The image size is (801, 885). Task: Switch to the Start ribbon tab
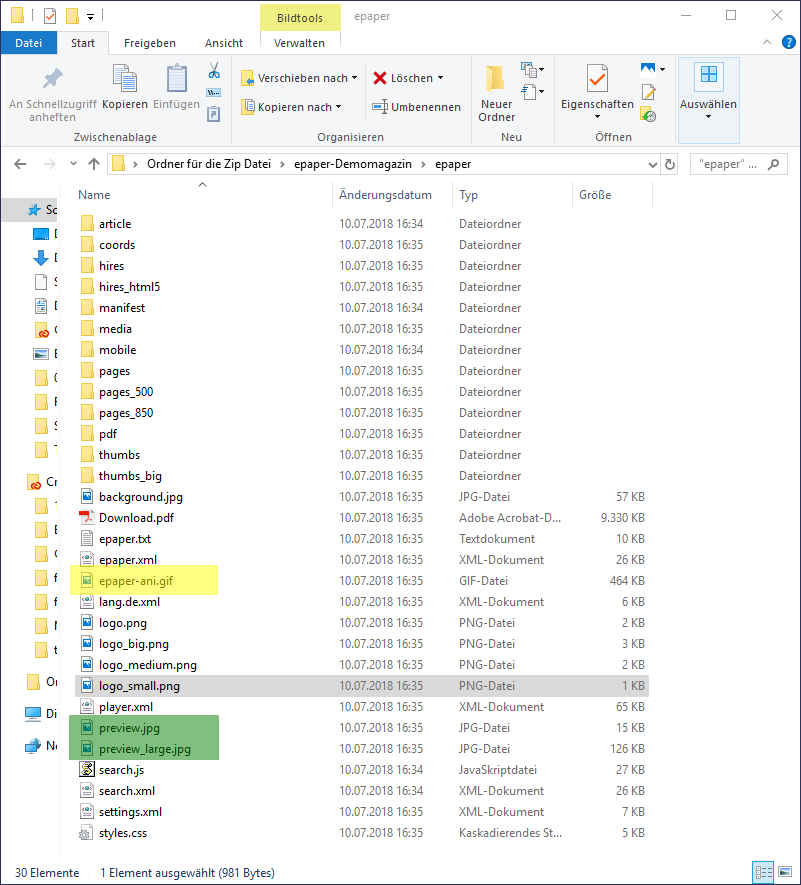click(83, 43)
